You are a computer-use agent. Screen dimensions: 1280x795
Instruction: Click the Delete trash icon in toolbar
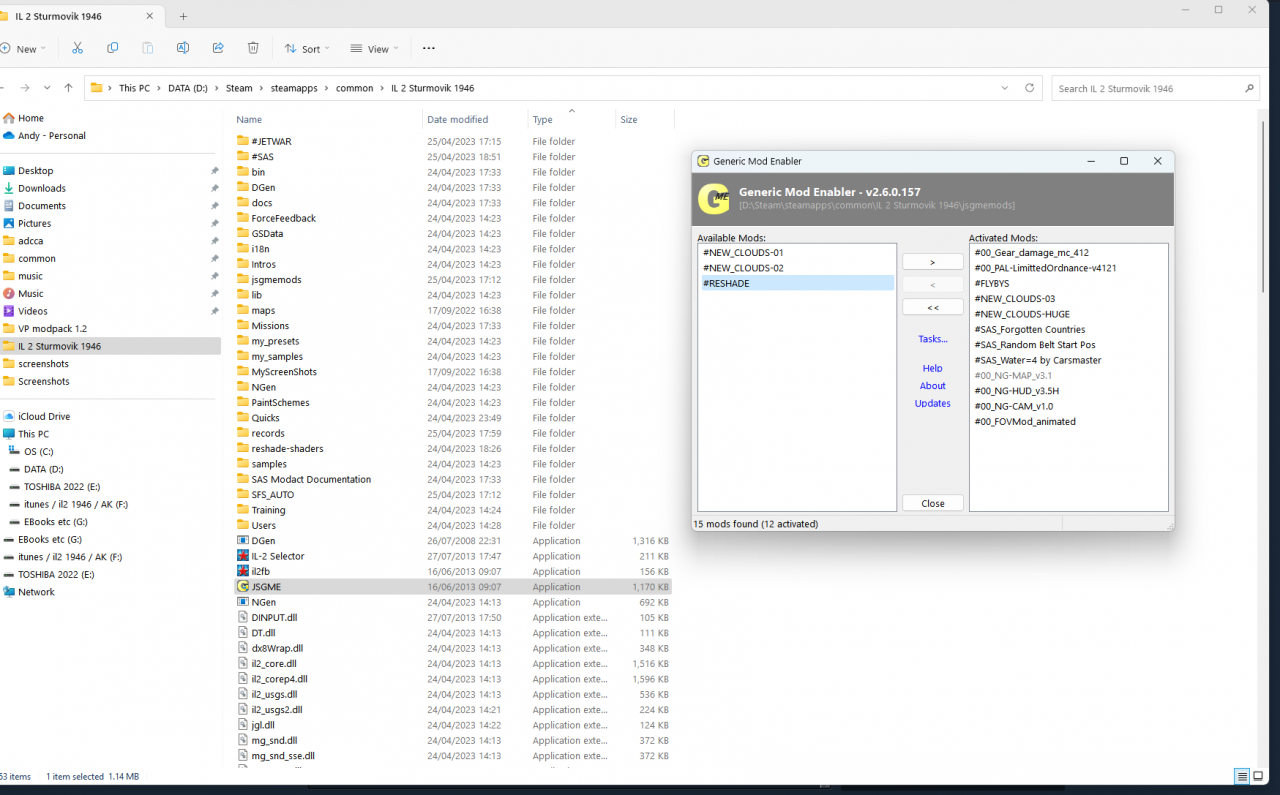[x=253, y=48]
